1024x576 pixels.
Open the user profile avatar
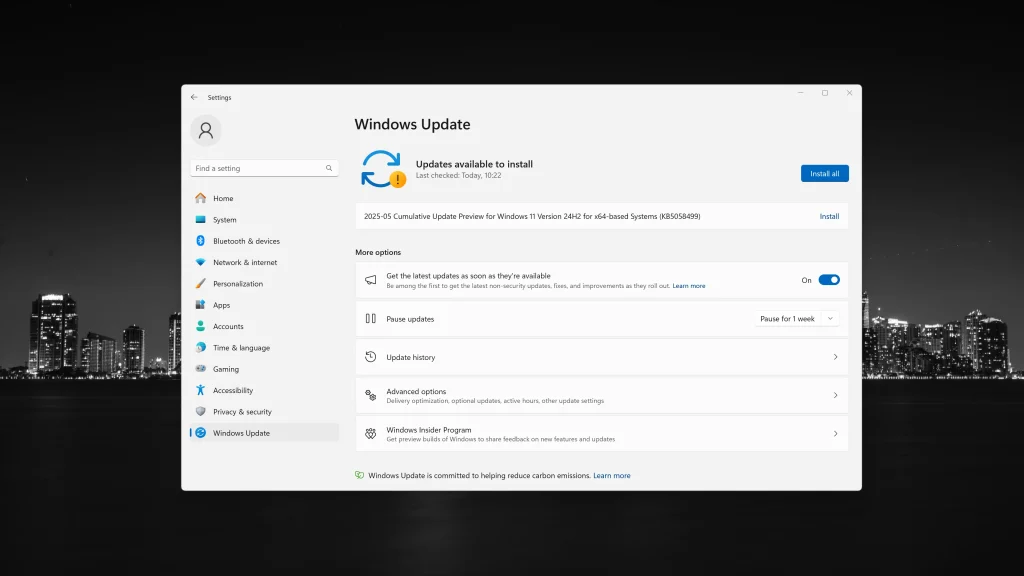(206, 131)
